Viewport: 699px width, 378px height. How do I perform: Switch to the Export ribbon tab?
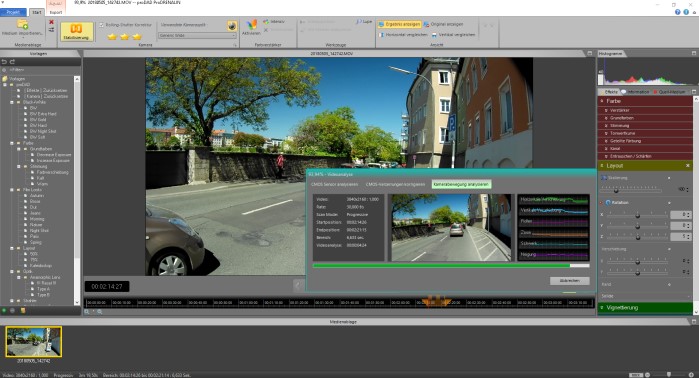56,12
